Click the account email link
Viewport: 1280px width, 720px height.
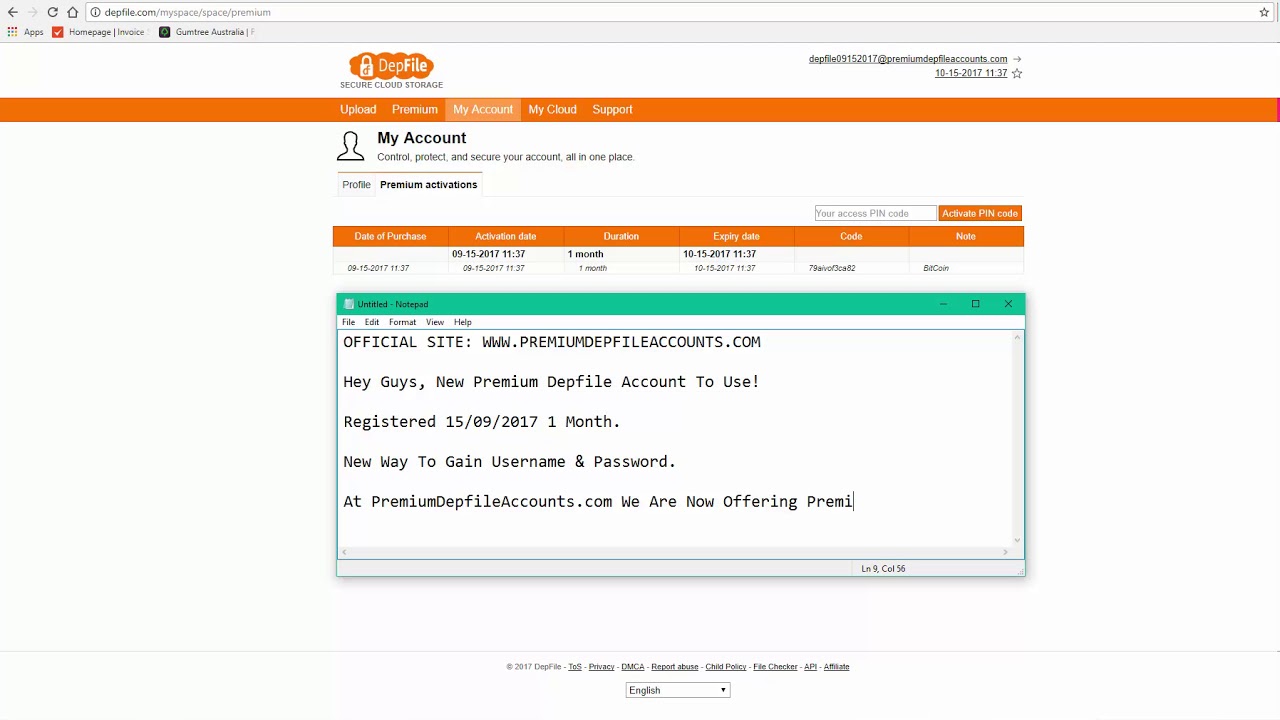[908, 59]
